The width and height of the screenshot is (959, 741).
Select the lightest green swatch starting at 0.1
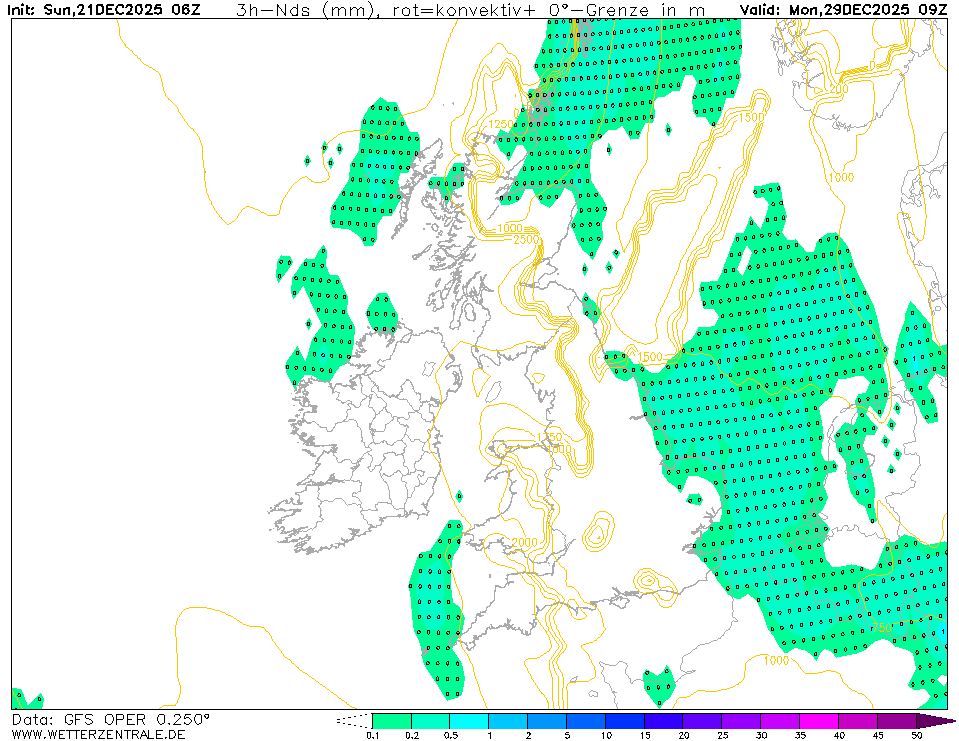[x=391, y=721]
